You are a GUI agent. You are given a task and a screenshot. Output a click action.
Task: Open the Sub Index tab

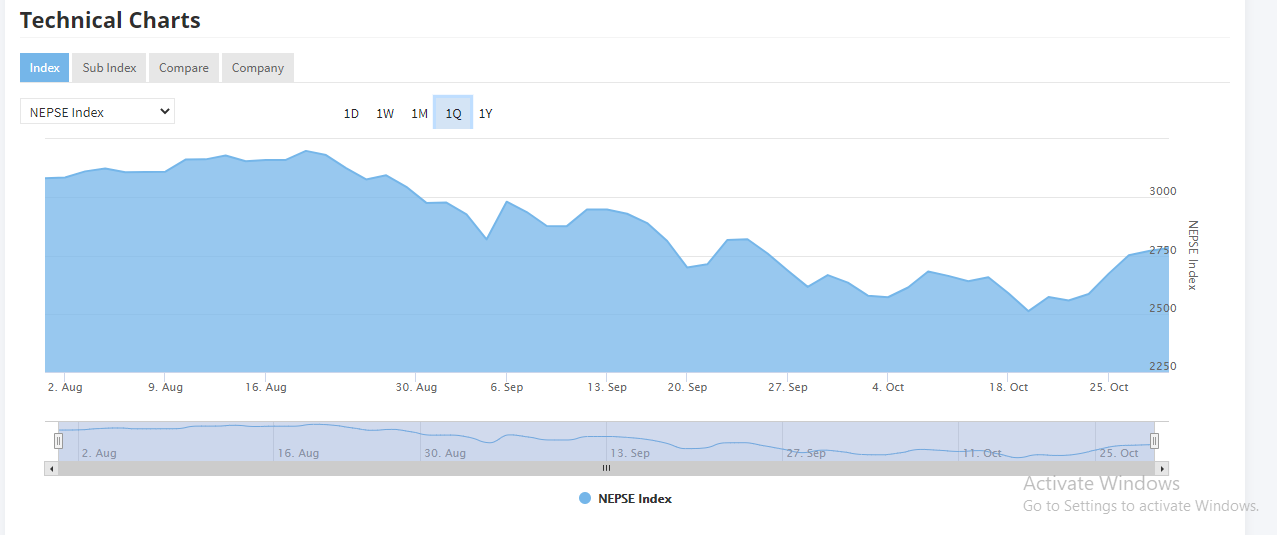tap(109, 68)
